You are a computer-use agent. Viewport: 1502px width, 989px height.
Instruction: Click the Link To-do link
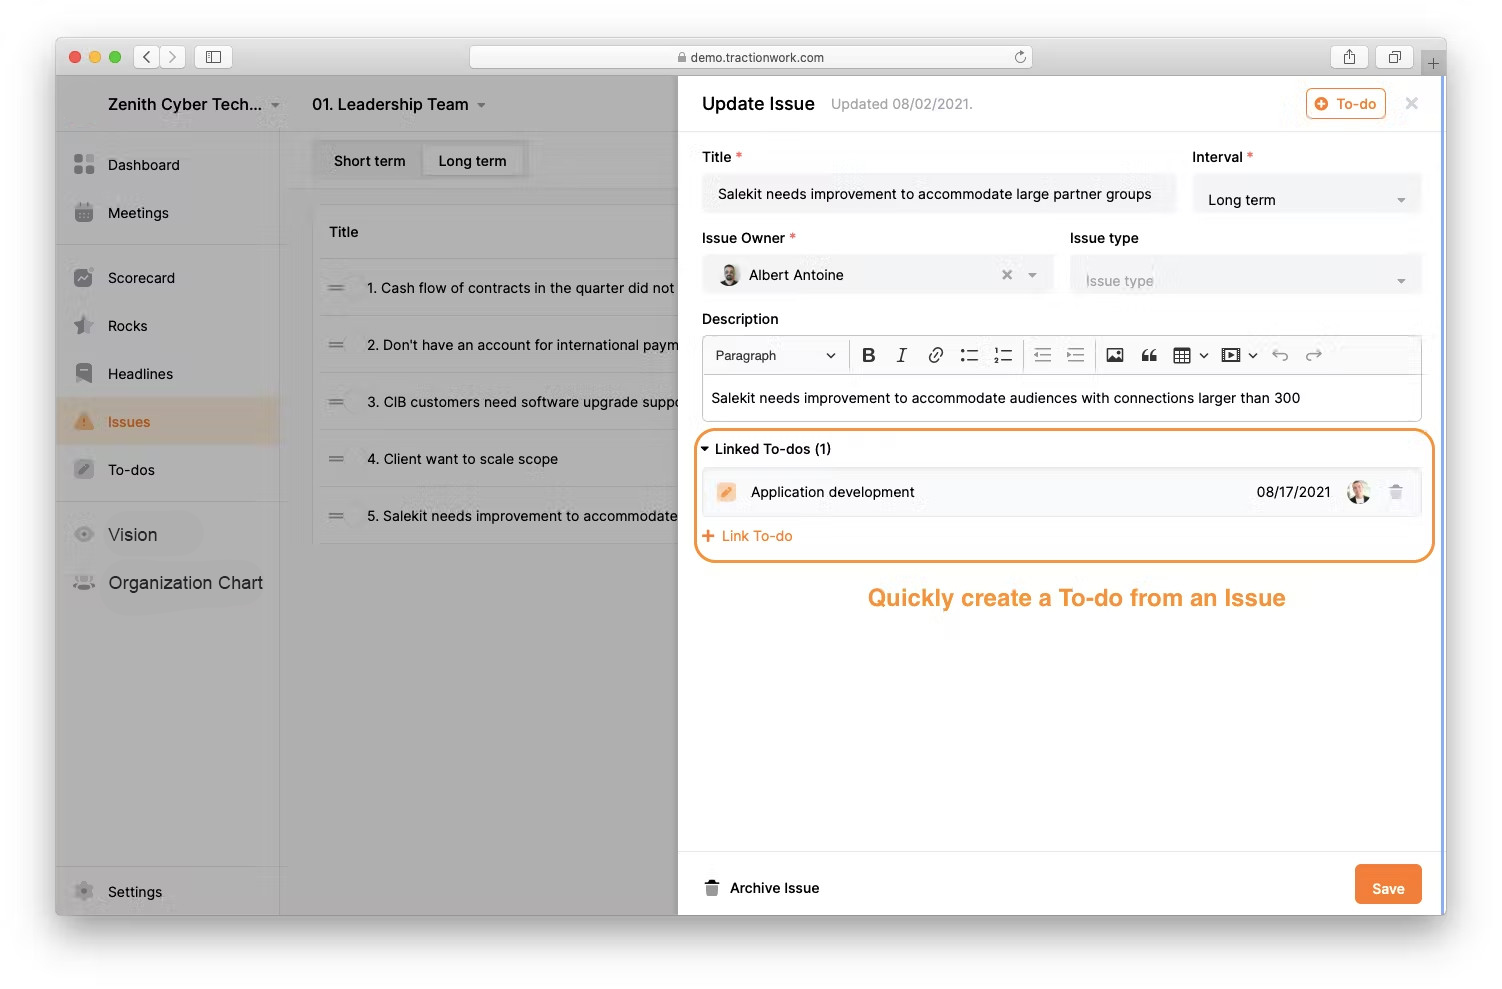click(x=756, y=536)
